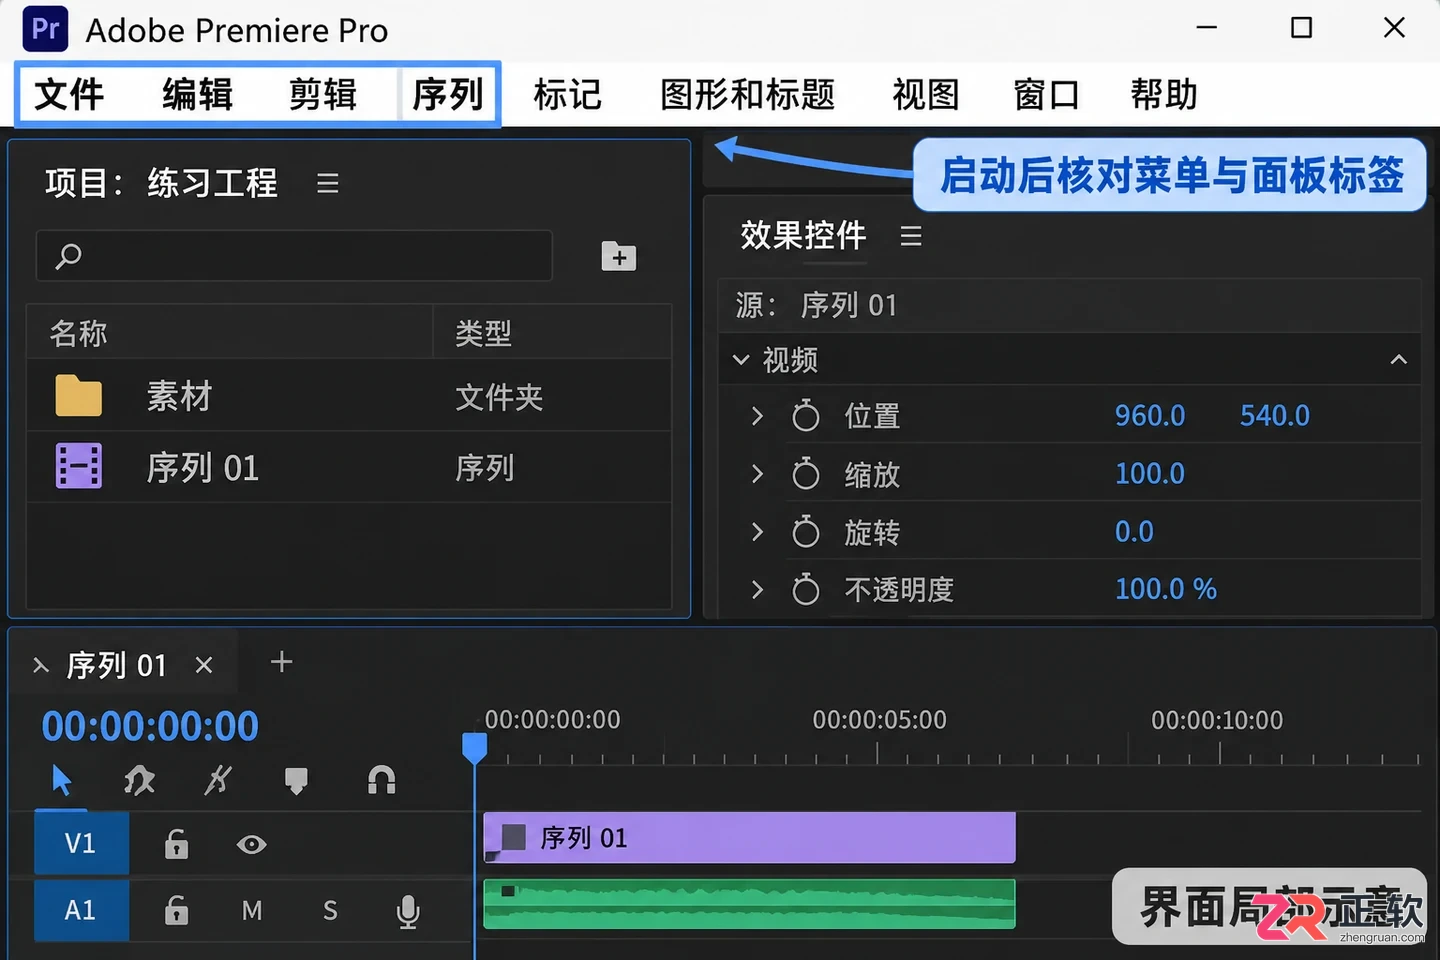Target the V1 video track
This screenshot has width=1440, height=960.
[x=81, y=844]
